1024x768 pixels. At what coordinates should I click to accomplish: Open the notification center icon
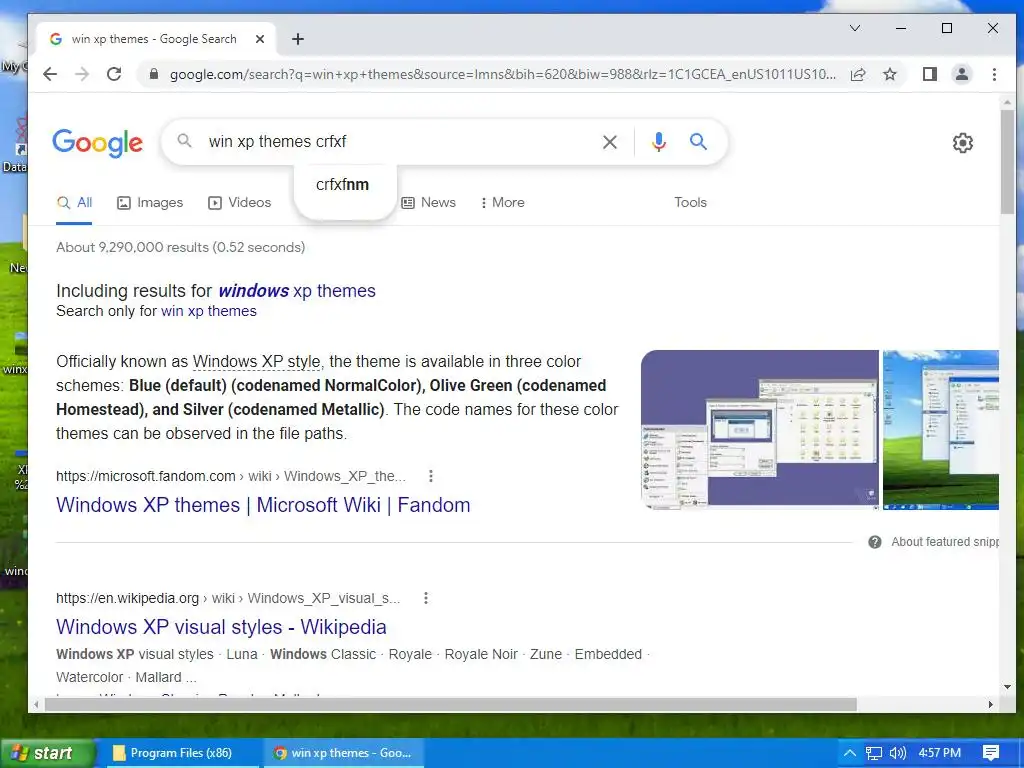click(x=991, y=753)
